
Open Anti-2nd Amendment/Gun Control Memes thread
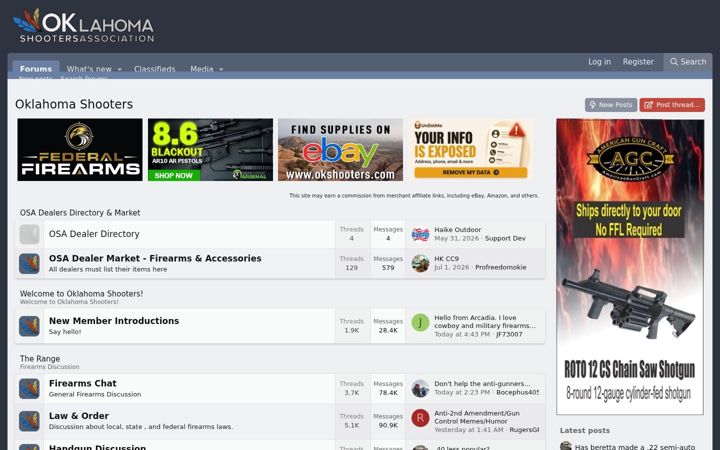(477, 417)
